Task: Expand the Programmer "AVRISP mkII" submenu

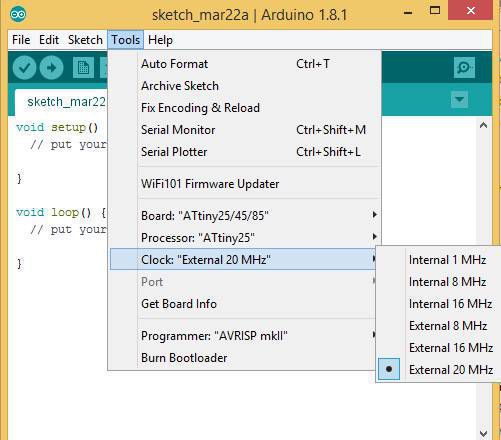Action: pos(245,336)
